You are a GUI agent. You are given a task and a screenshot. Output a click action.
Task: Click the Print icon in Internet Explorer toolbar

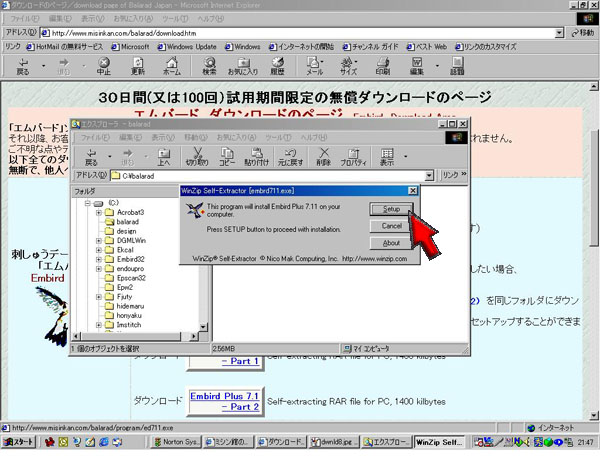click(383, 66)
